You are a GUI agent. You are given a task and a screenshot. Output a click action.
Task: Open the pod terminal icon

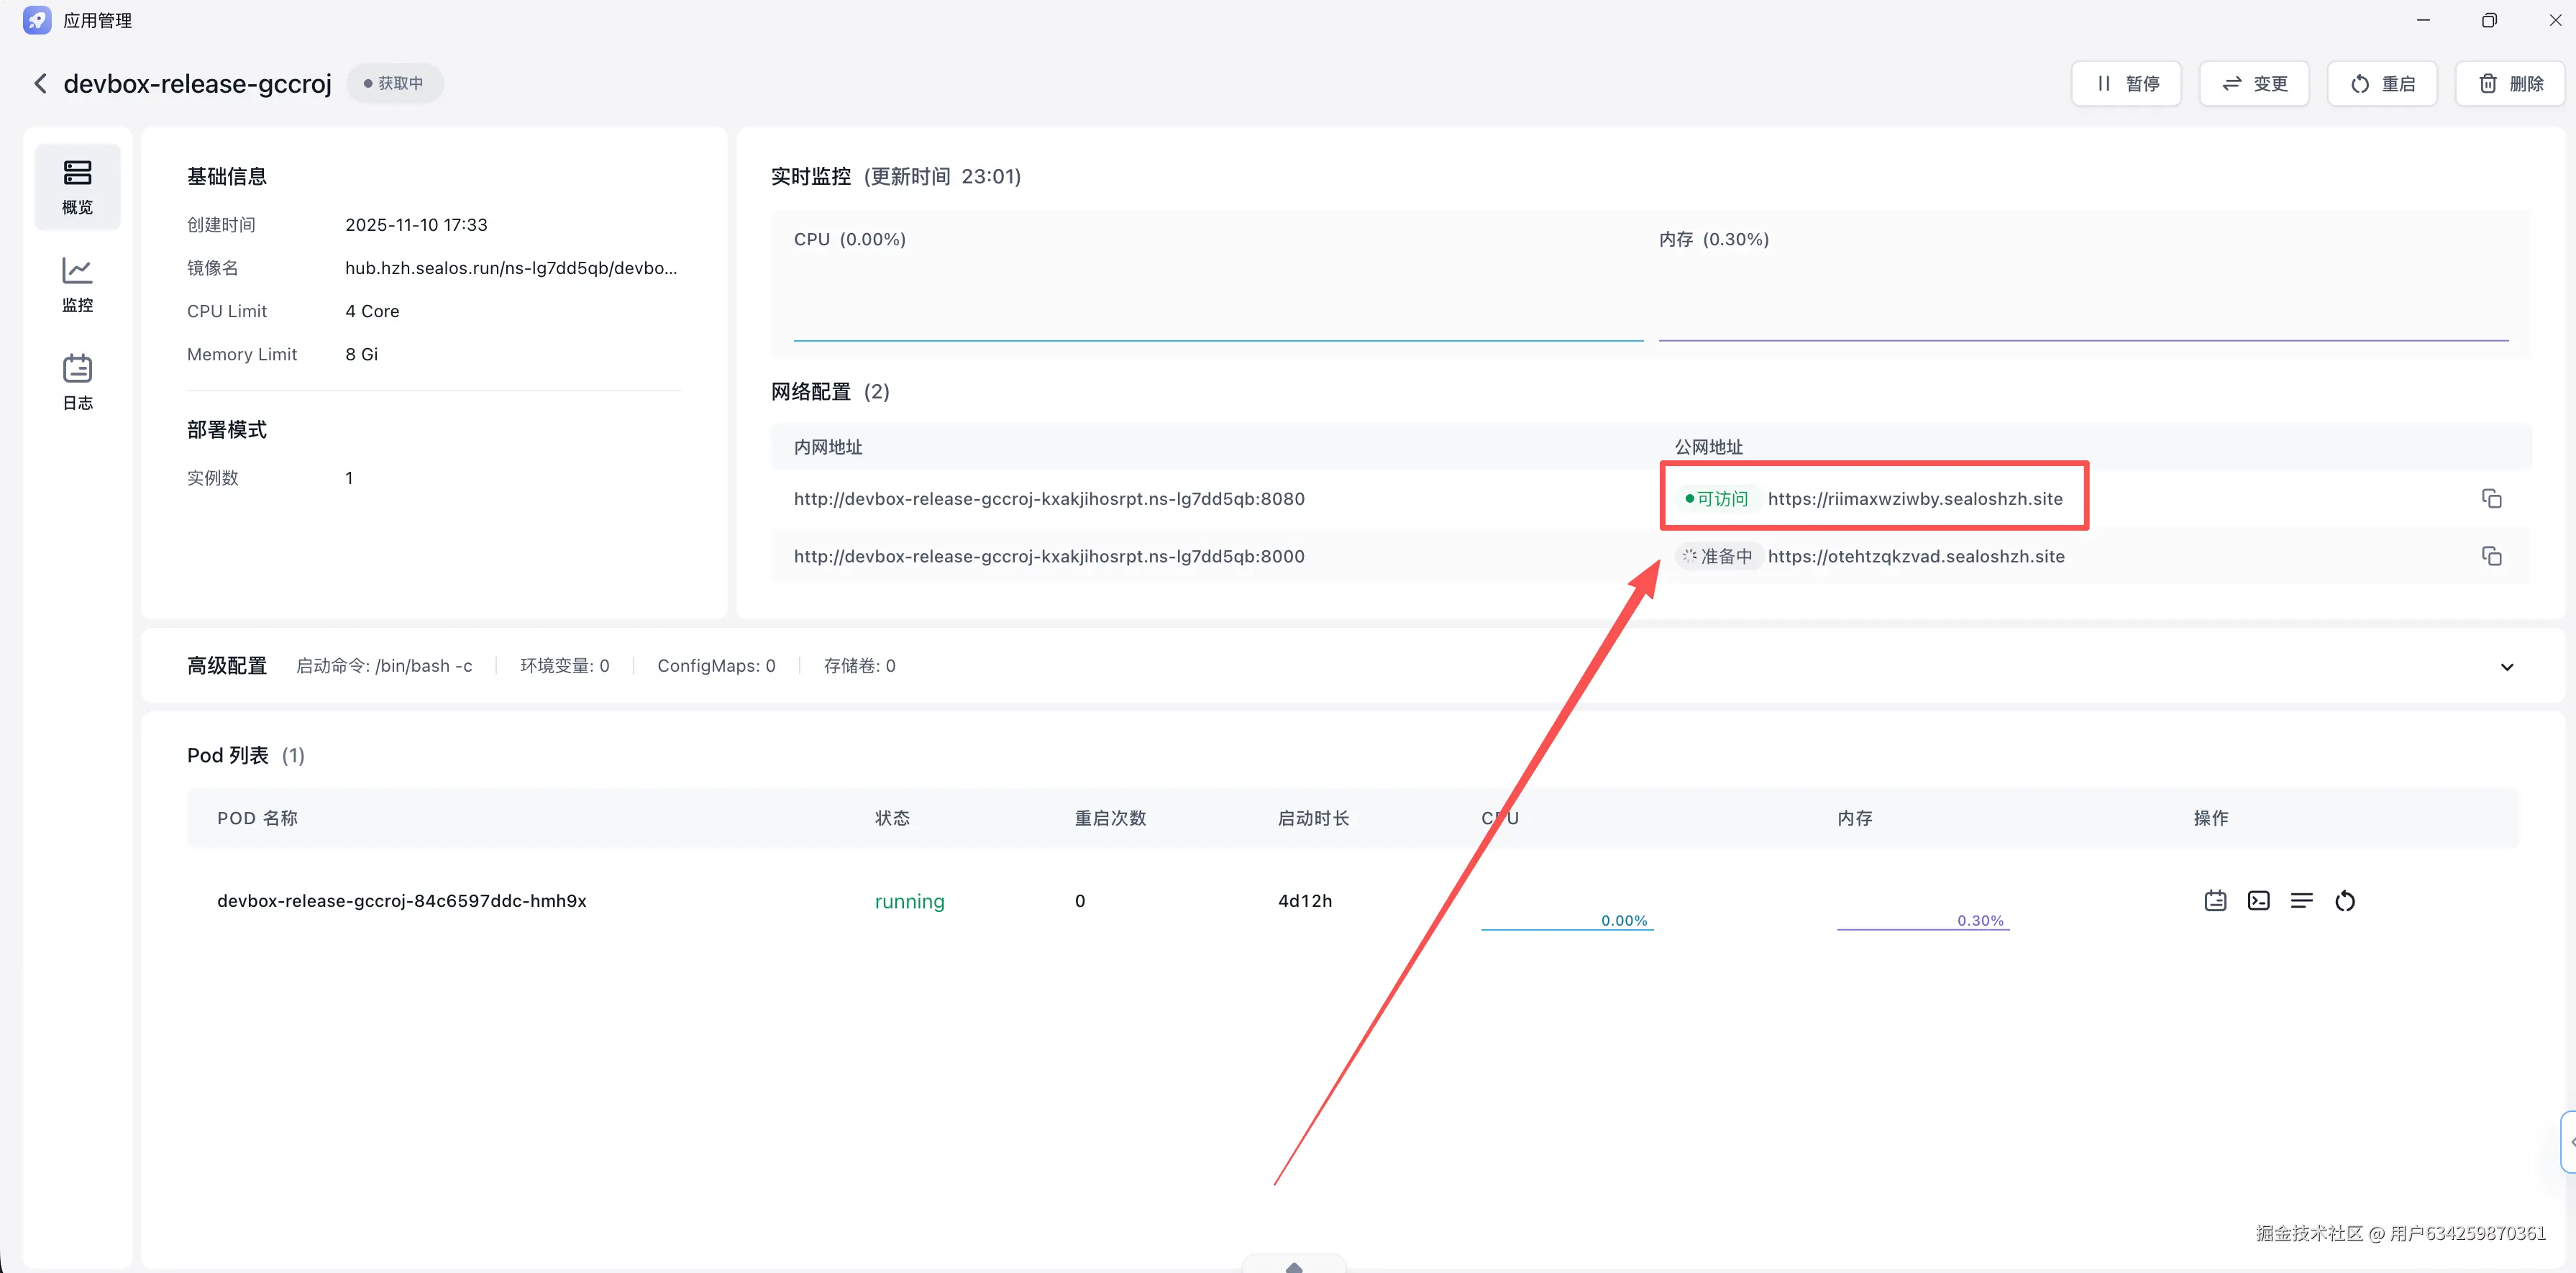pos(2258,900)
